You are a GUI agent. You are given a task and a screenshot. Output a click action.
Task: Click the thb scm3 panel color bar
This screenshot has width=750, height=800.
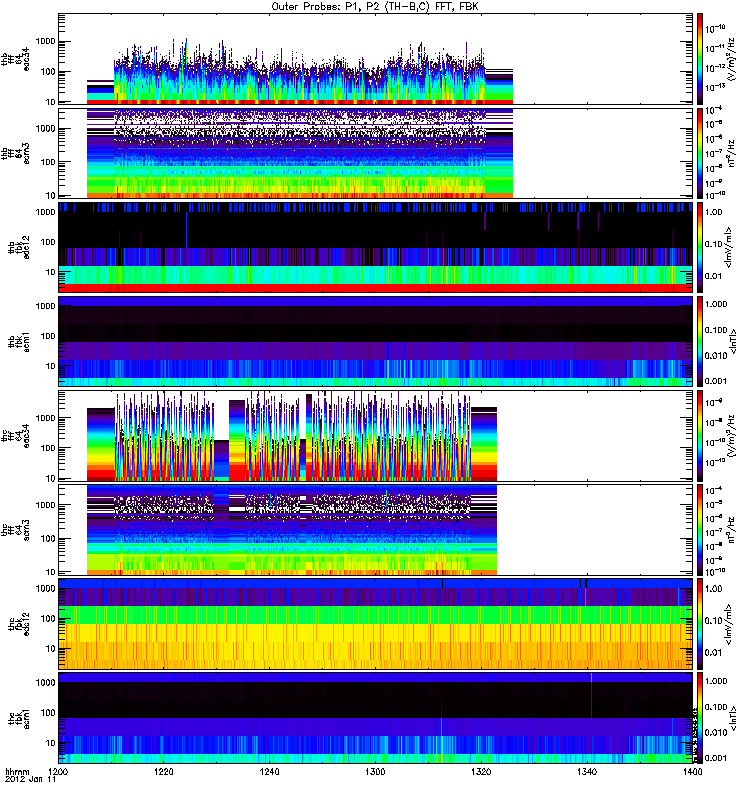pyautogui.click(x=700, y=153)
